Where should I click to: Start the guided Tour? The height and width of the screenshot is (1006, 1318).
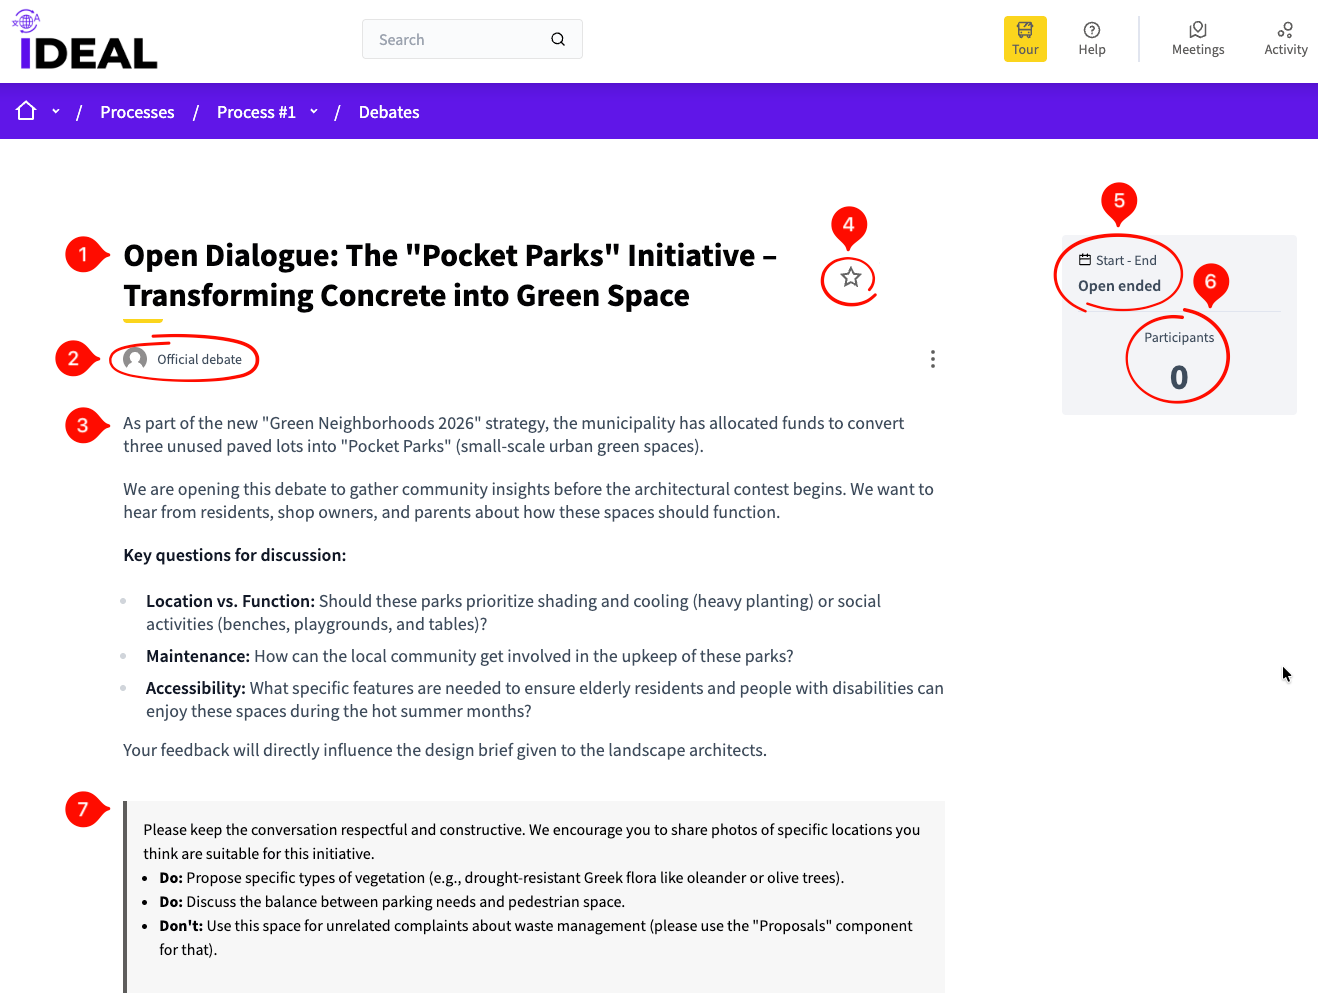[1025, 39]
